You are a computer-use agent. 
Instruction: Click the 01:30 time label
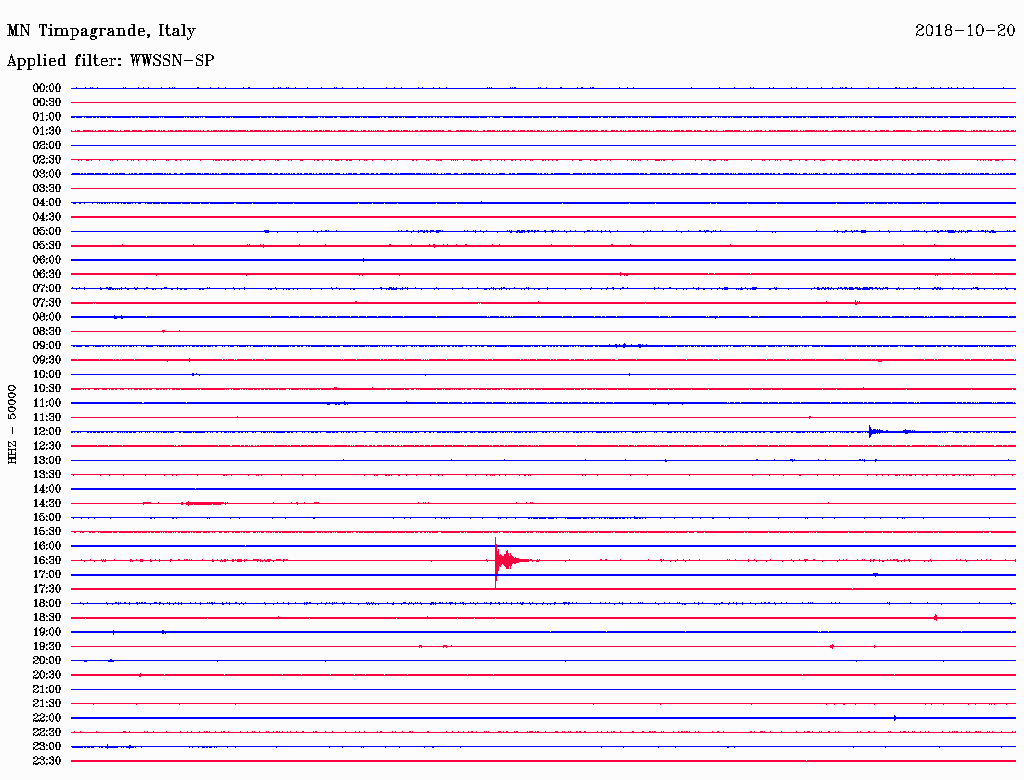point(47,131)
